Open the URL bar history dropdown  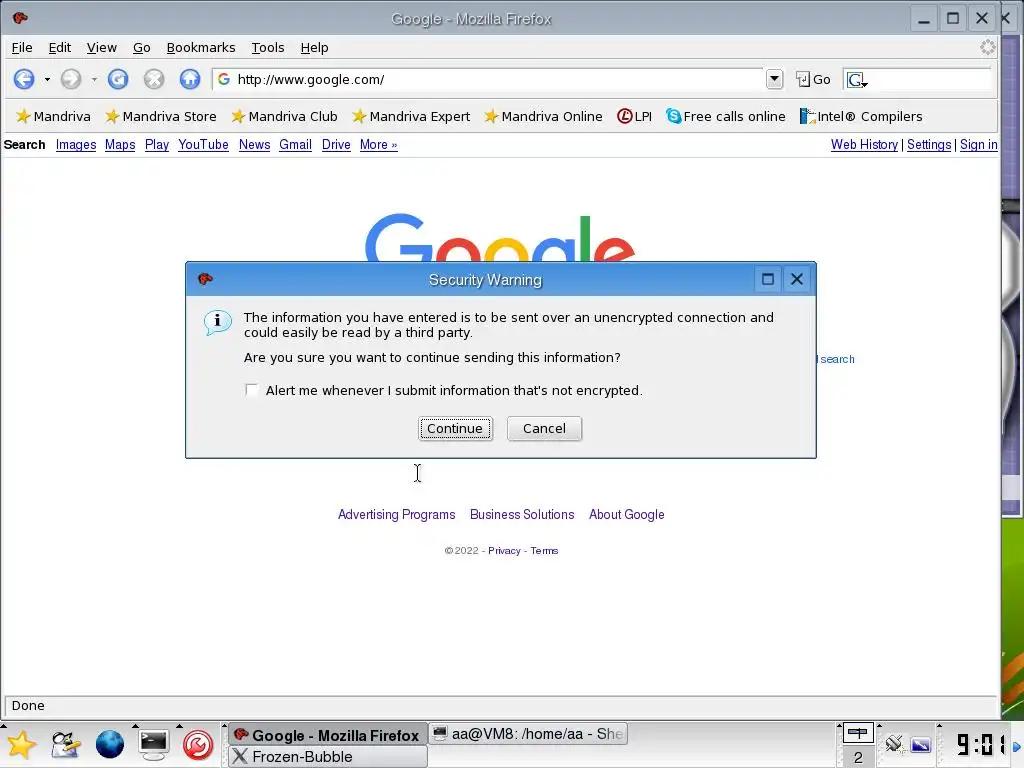[774, 80]
